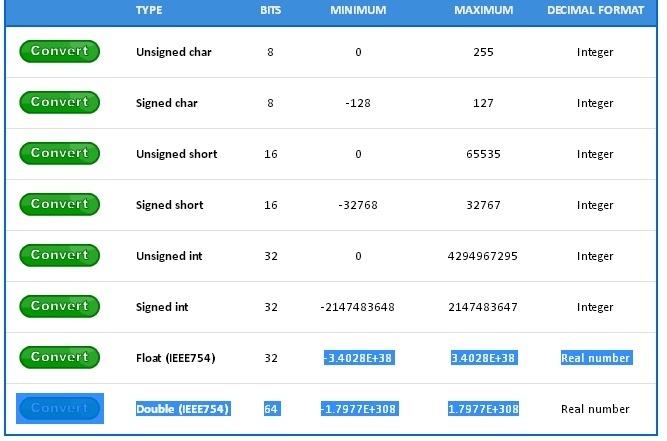Viewport: 667px width, 441px height.
Task: Select Convert next to Unsigned short
Action: (59, 153)
